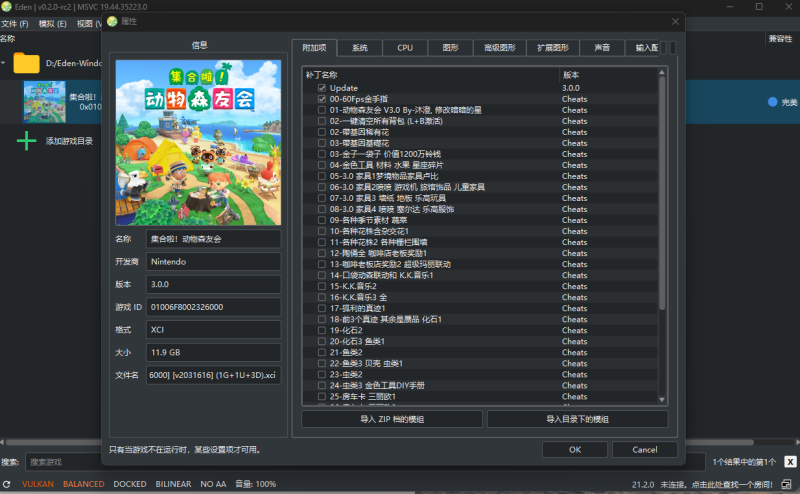The width and height of the screenshot is (800, 494).
Task: Click the Cancel button
Action: click(x=645, y=450)
